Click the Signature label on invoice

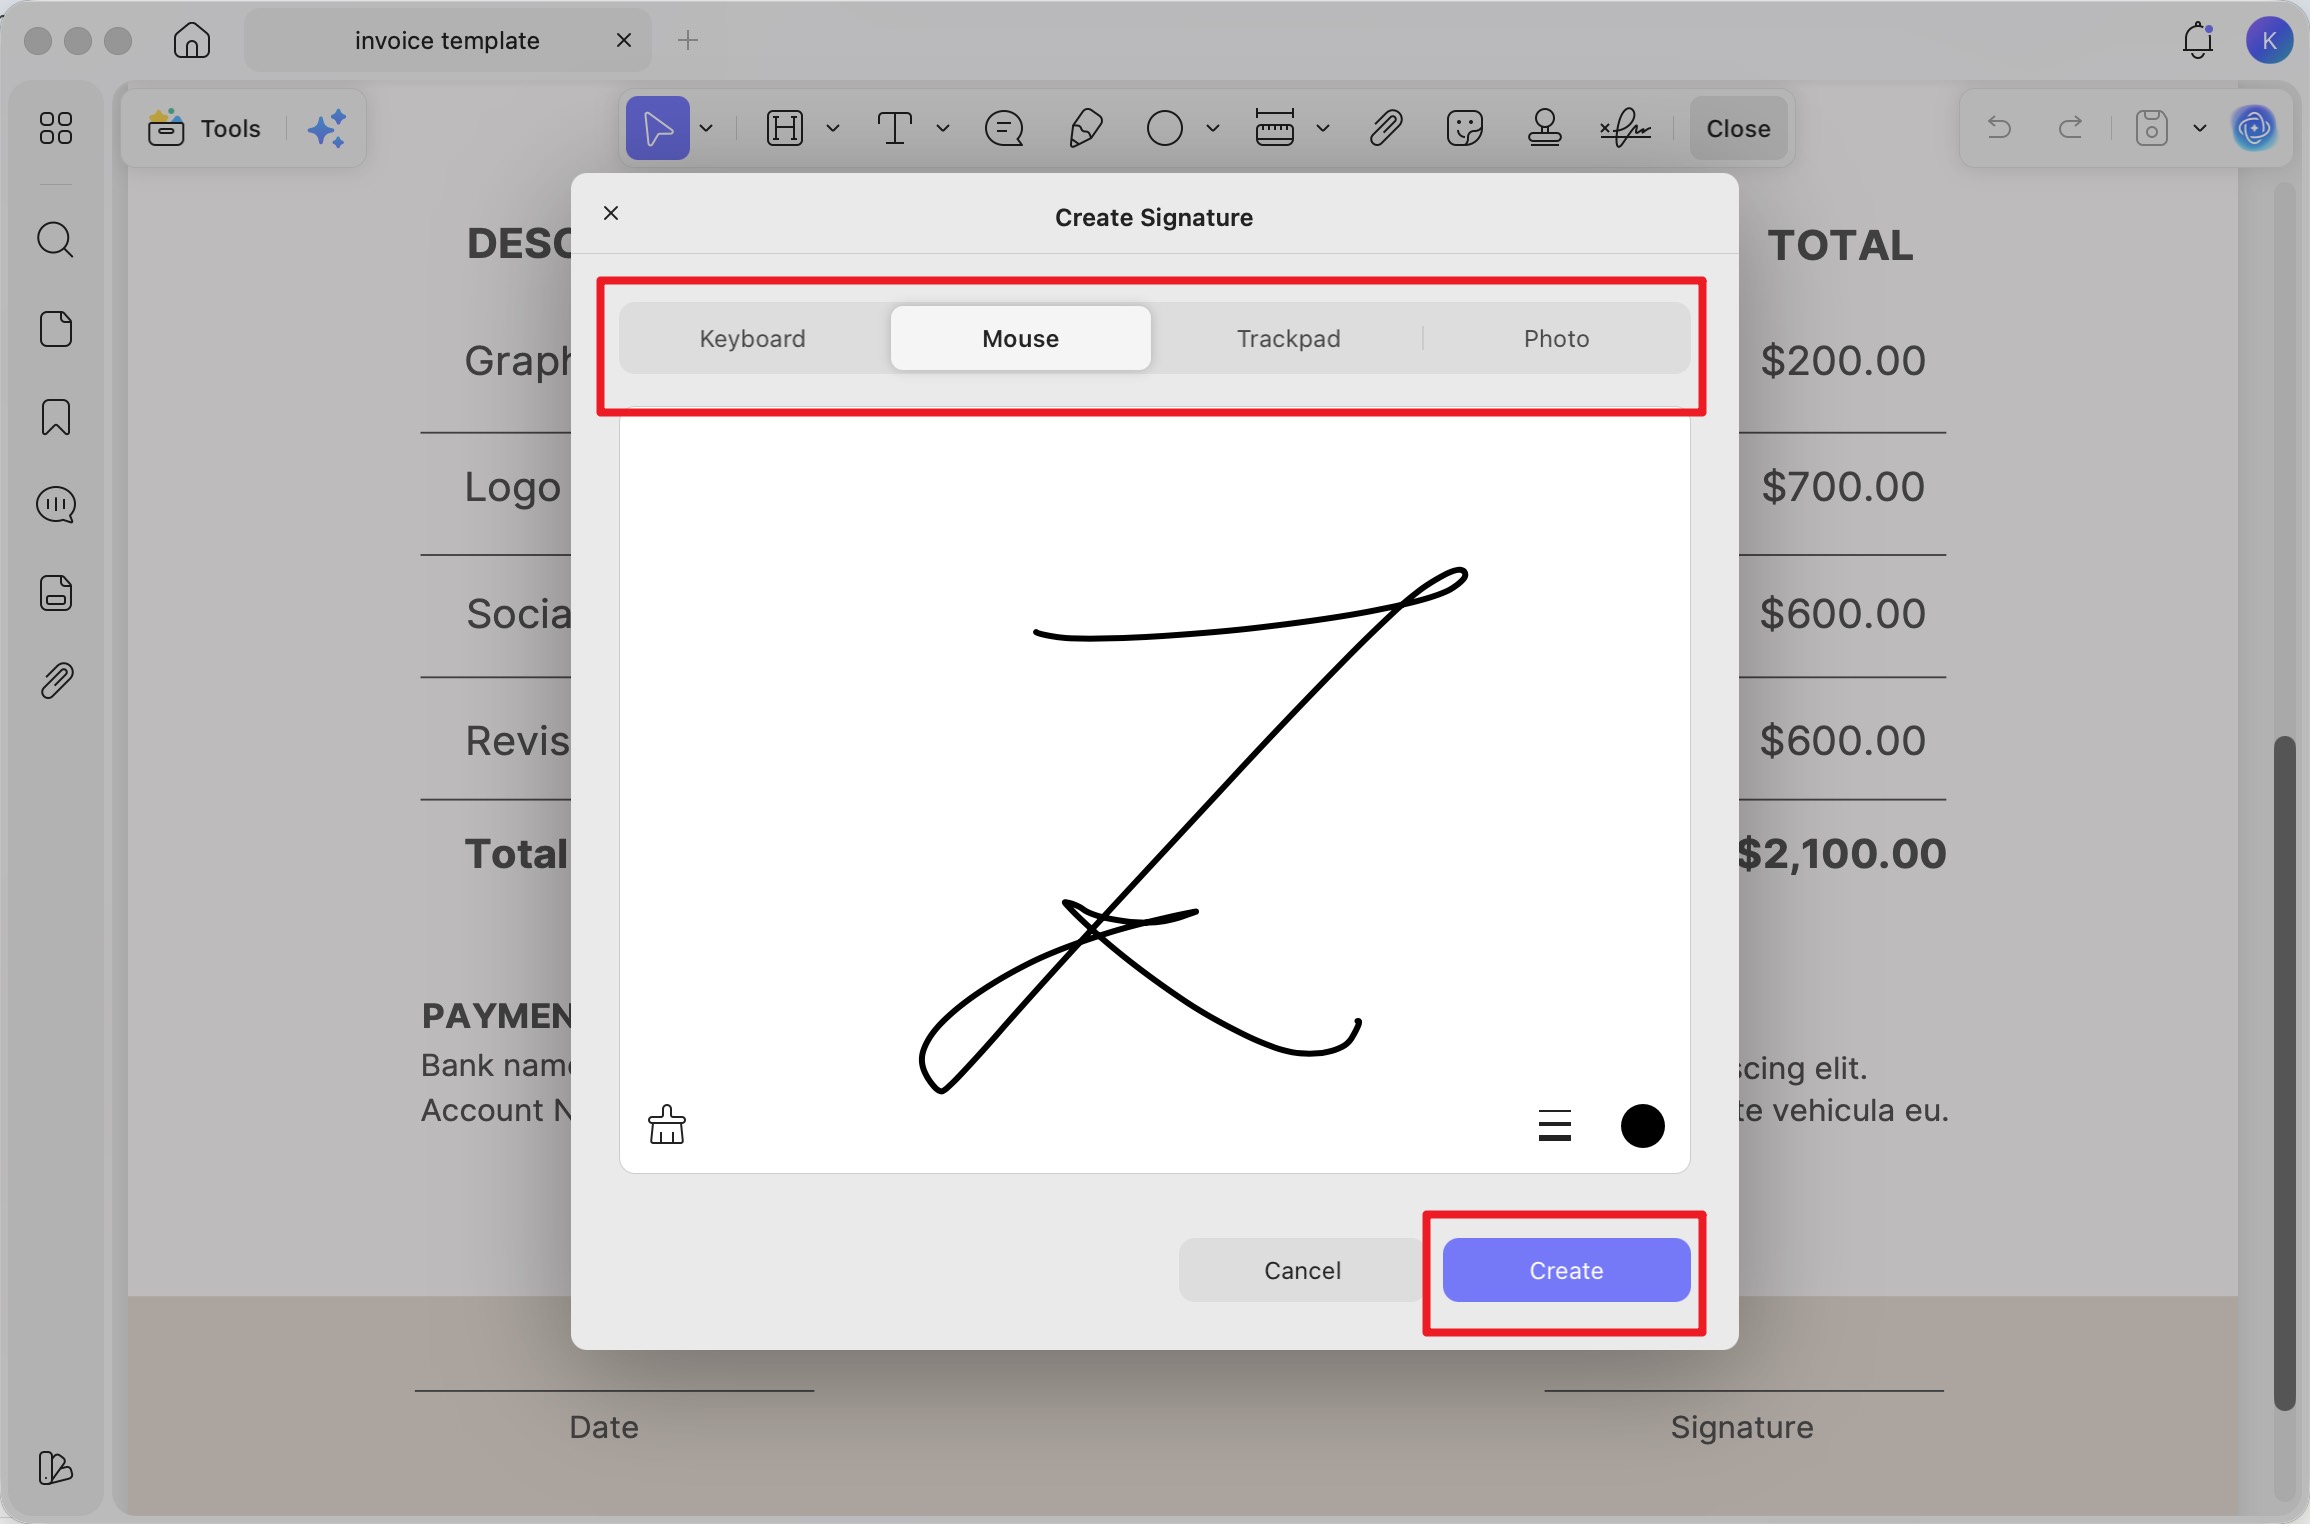click(x=1742, y=1427)
